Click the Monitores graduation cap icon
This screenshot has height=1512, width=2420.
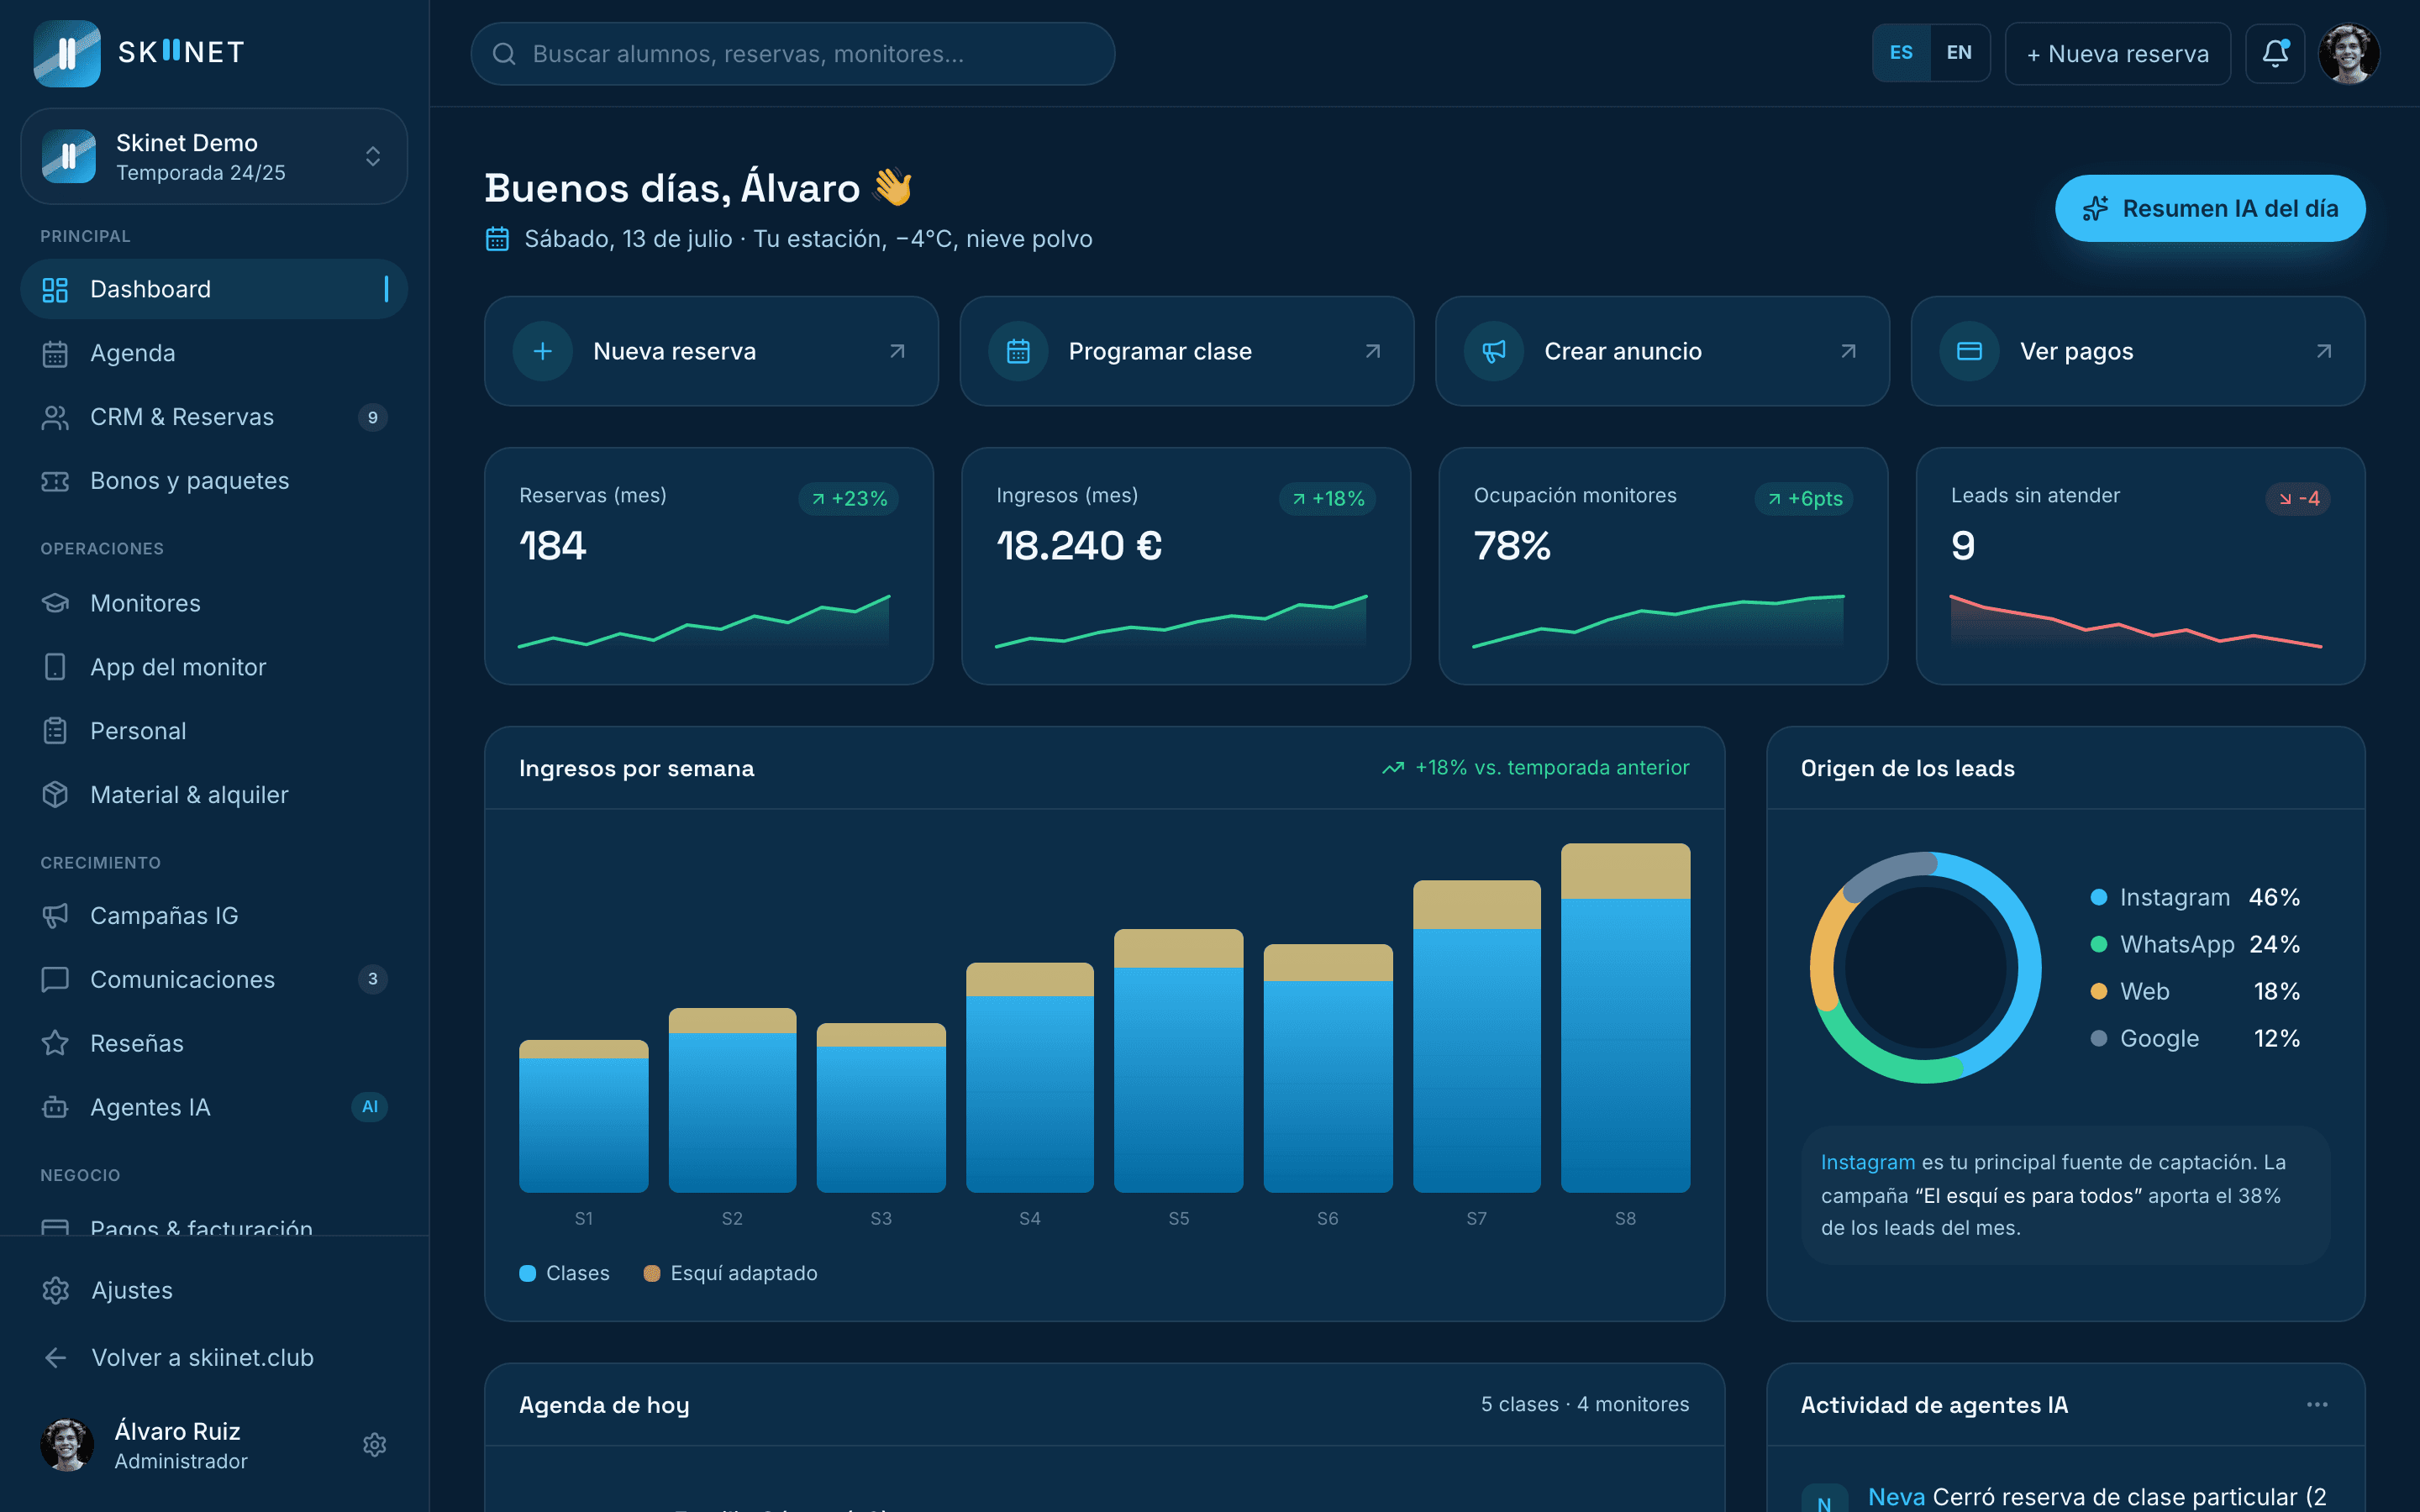click(55, 603)
